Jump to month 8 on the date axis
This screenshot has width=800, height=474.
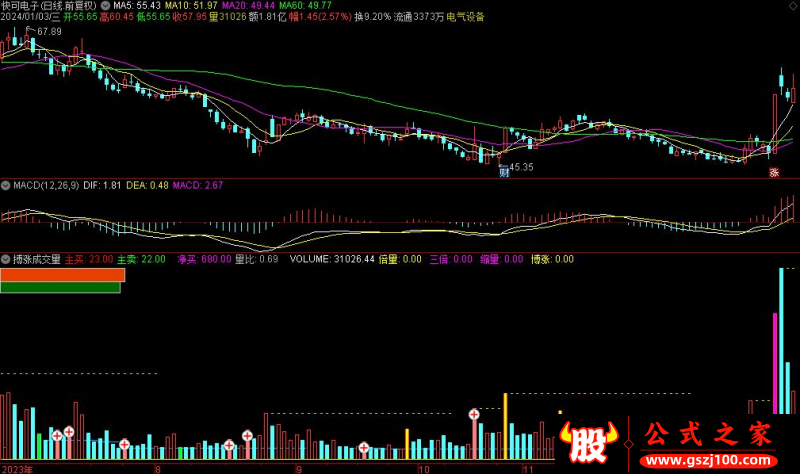tap(157, 469)
